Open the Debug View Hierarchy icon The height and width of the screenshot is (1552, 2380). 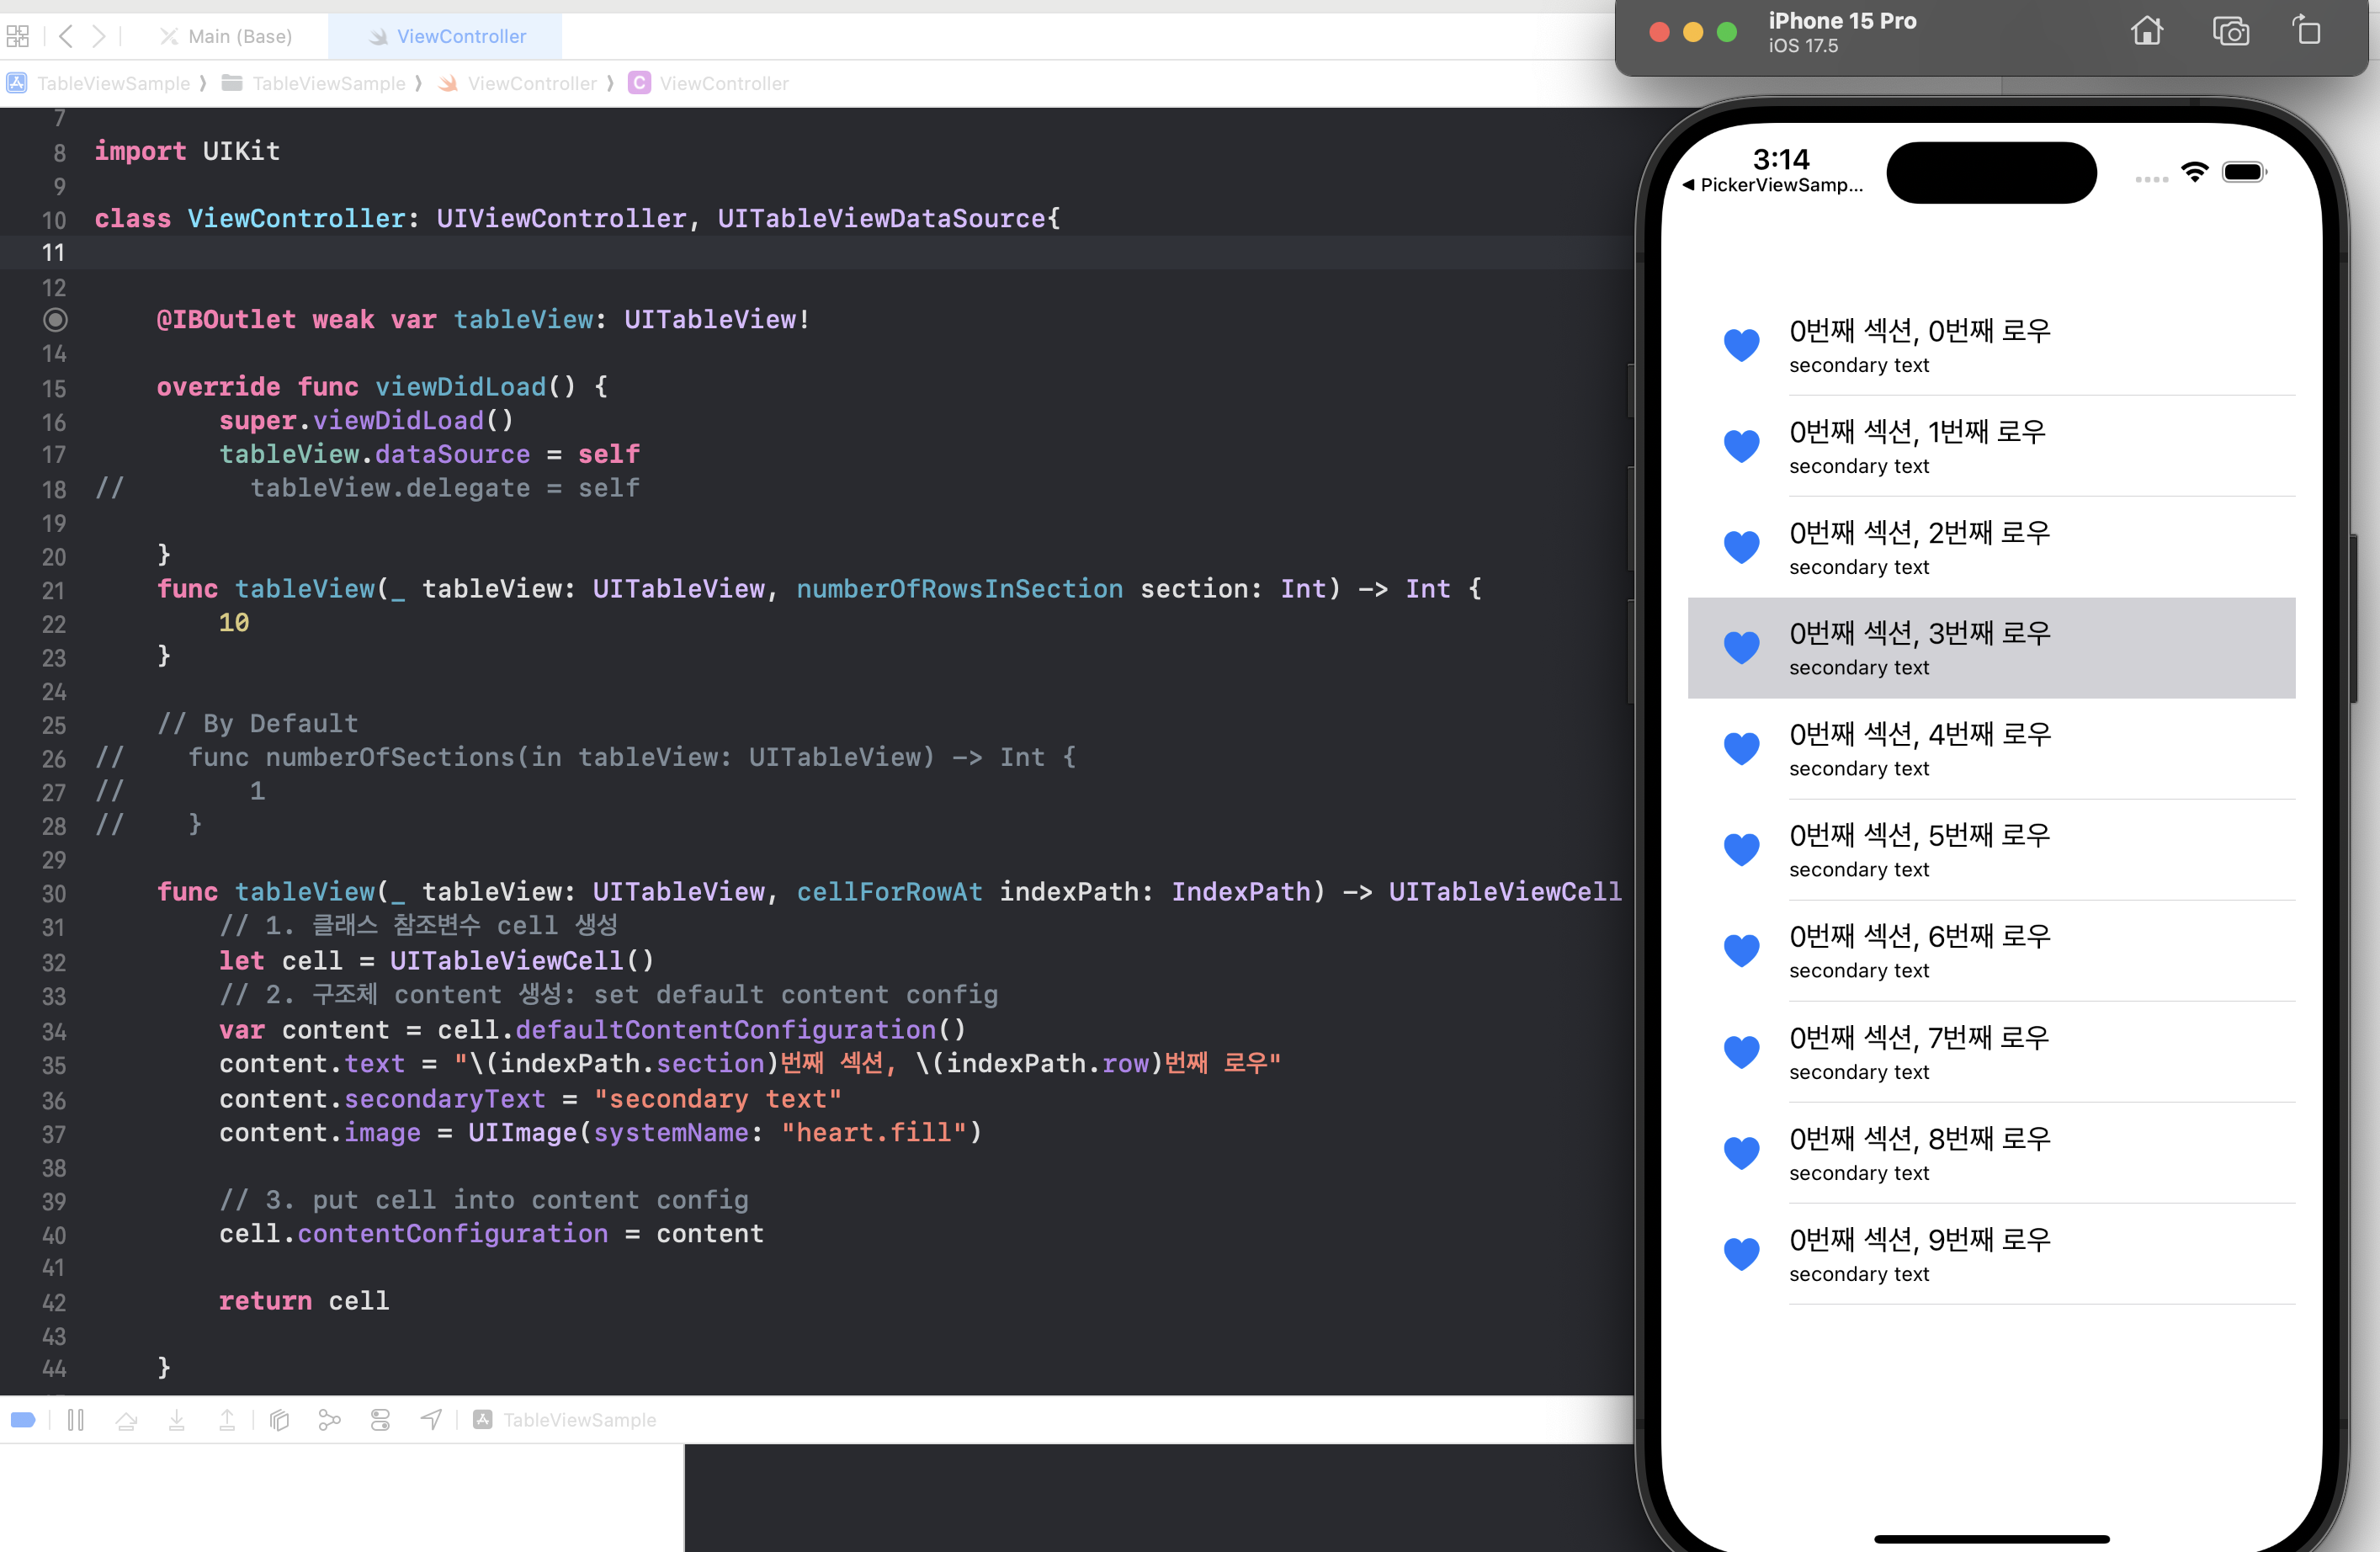(280, 1420)
